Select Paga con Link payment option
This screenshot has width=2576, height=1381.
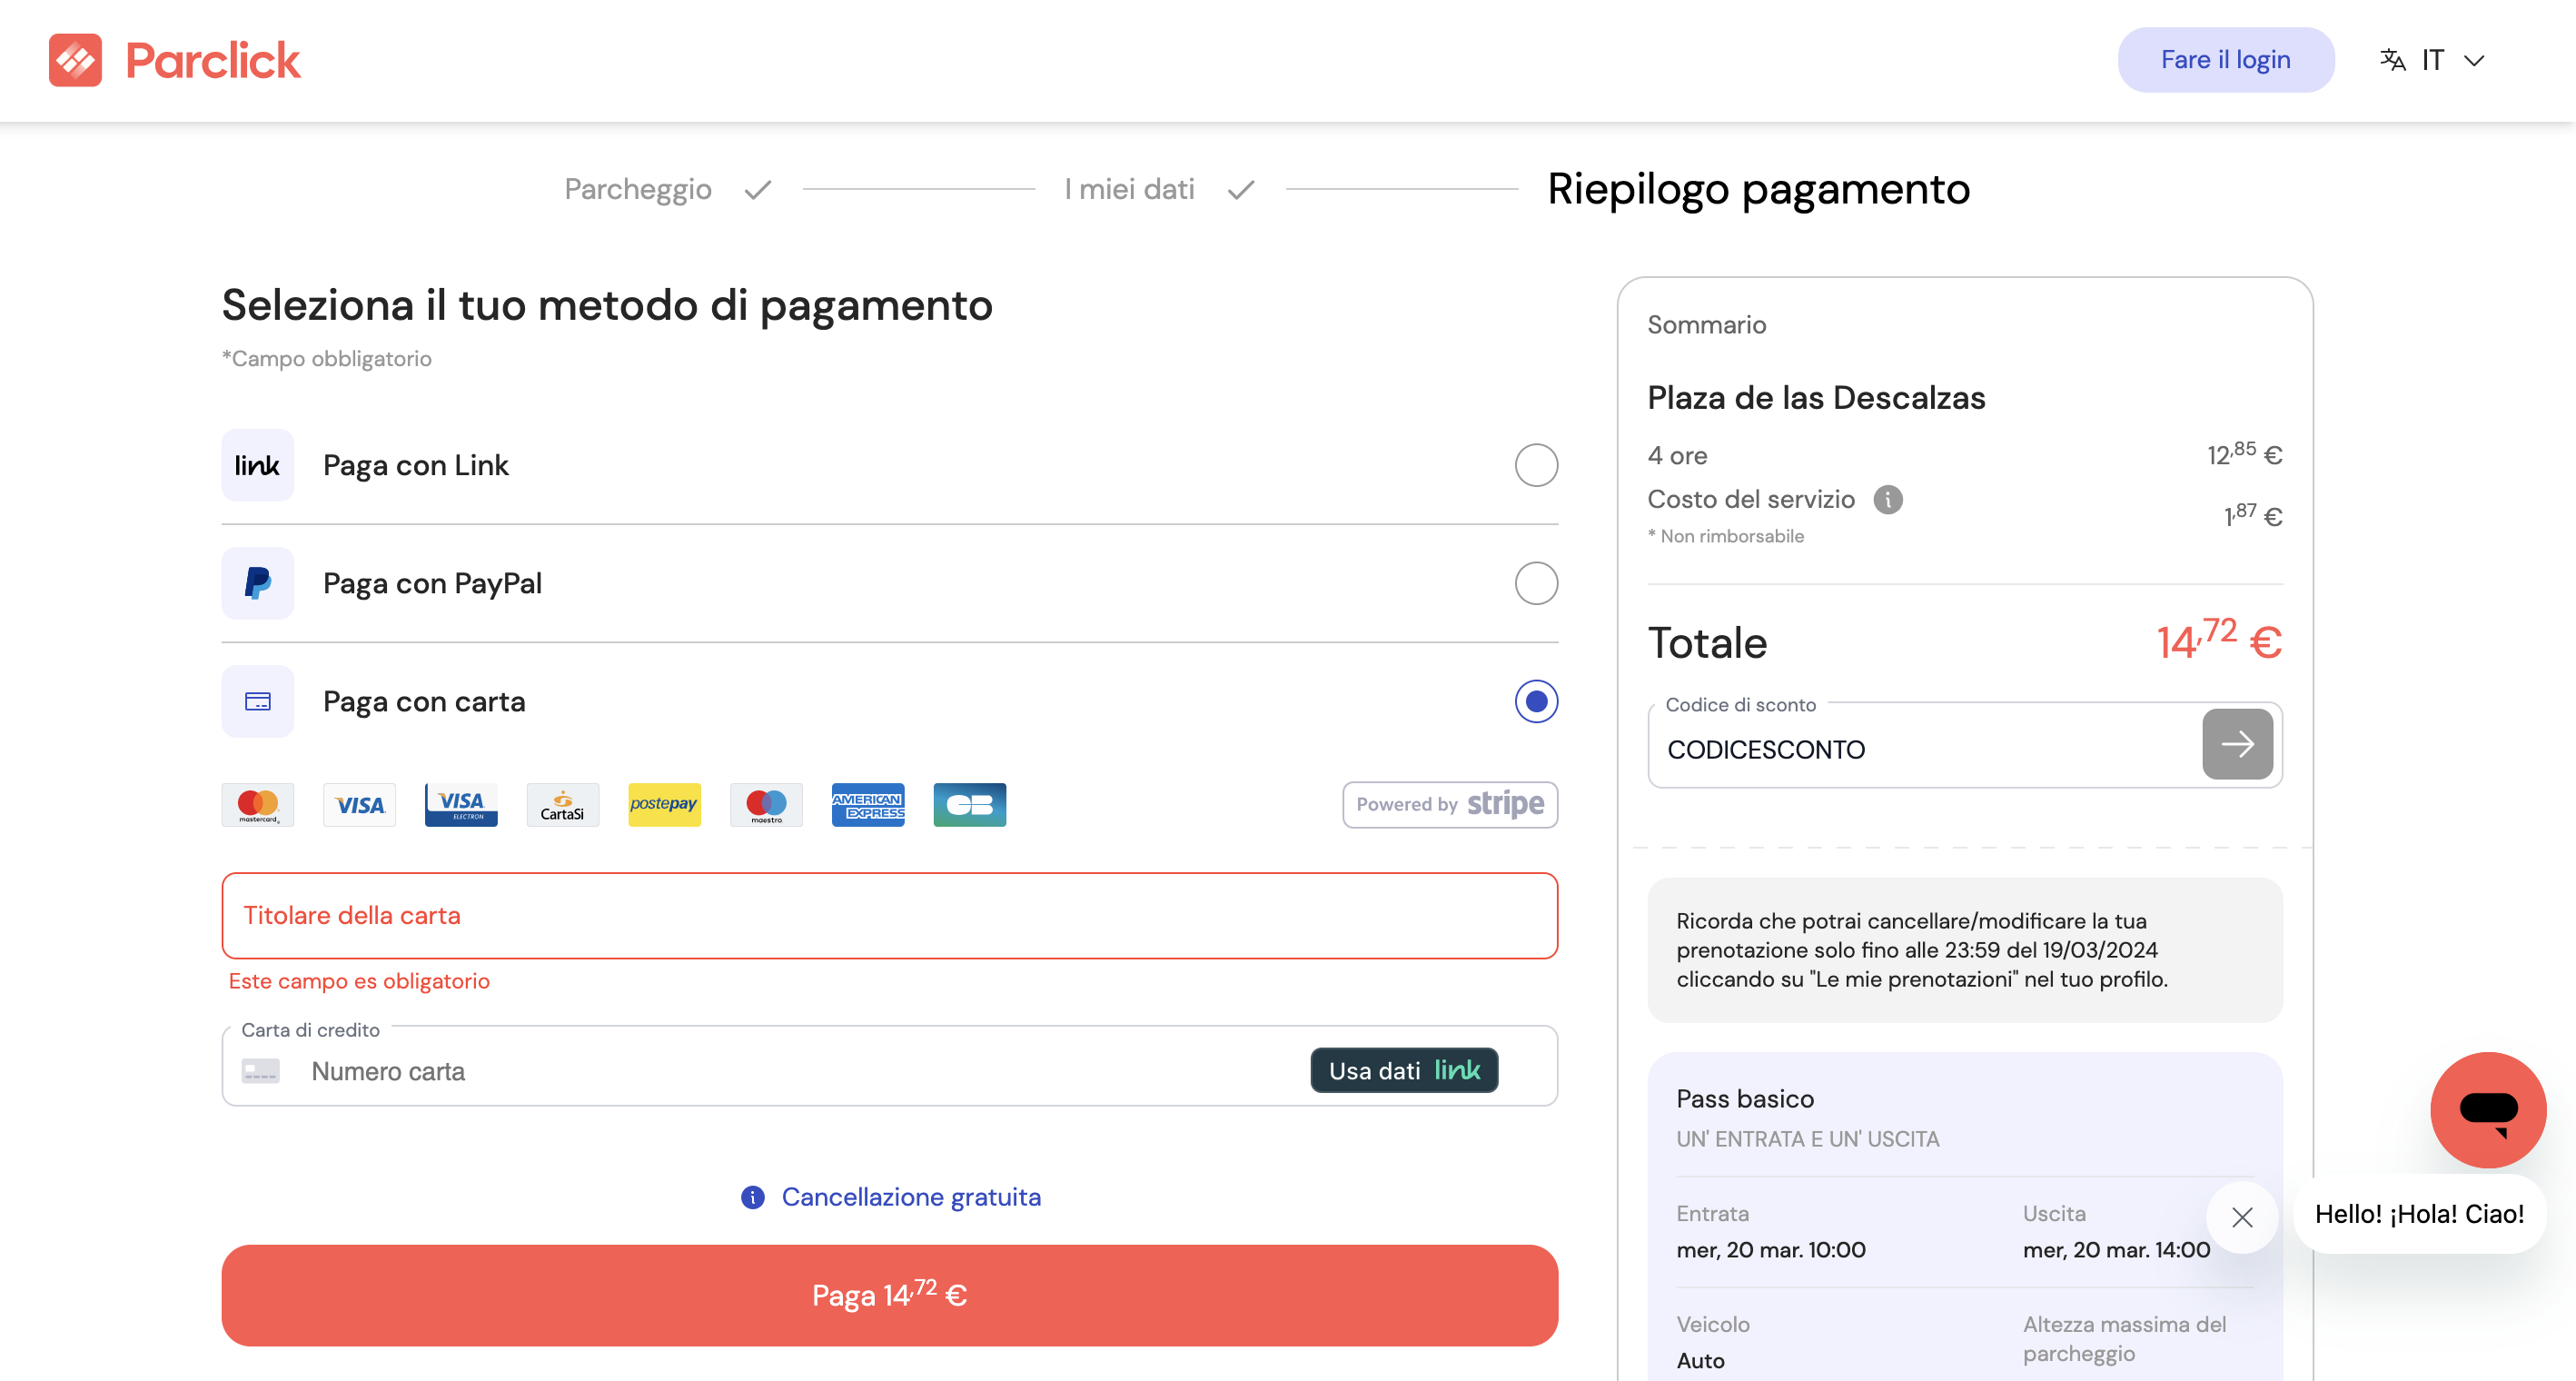(x=1536, y=465)
